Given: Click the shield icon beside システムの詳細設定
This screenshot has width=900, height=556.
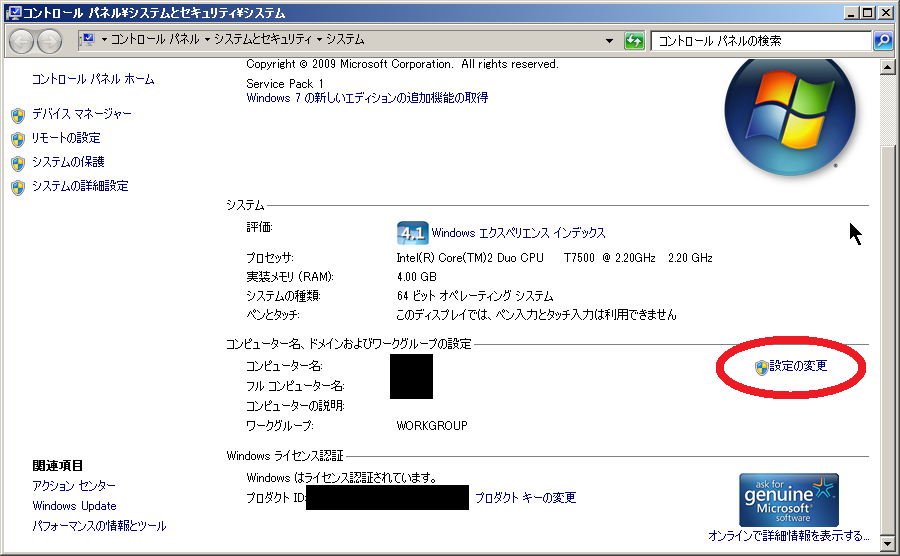Looking at the screenshot, I should (18, 188).
